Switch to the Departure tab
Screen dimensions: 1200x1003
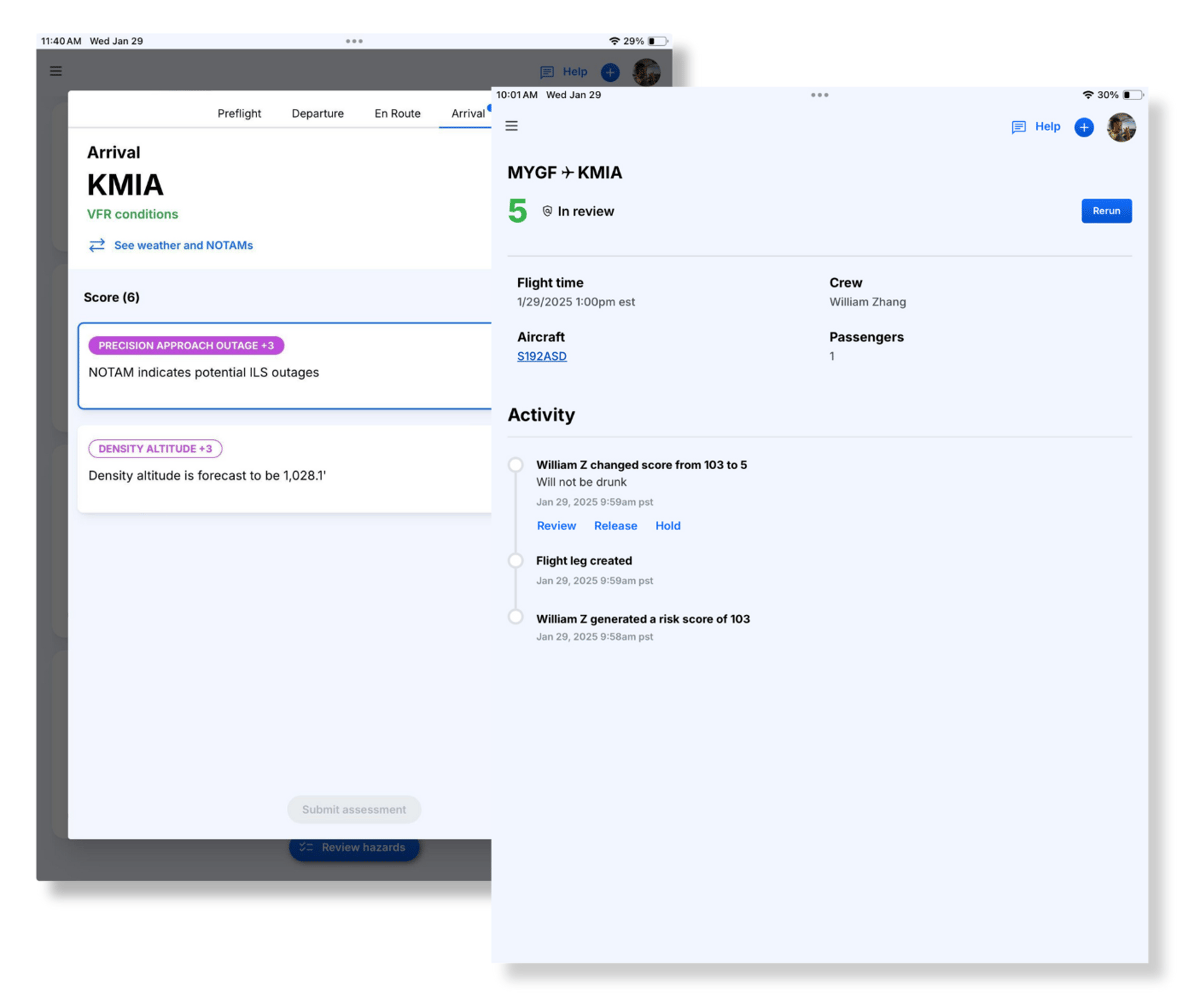click(317, 113)
